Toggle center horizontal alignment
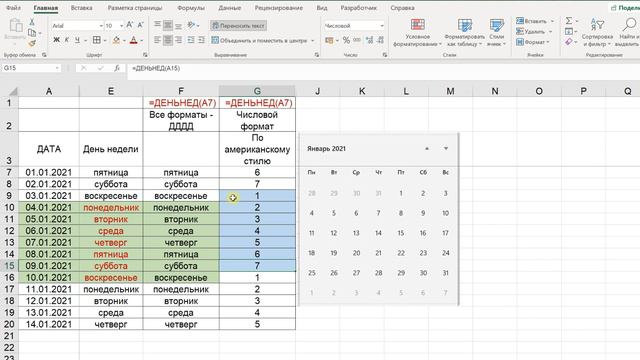 [168, 40]
